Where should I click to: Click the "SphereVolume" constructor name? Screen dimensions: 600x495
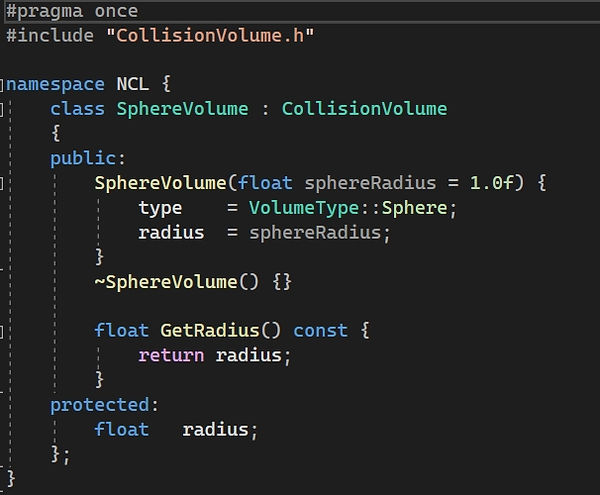click(x=160, y=183)
